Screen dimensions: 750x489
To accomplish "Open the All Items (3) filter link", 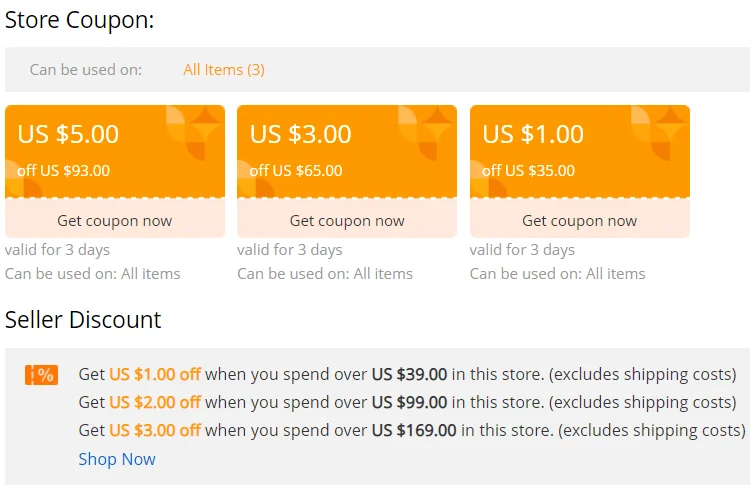I will (224, 70).
